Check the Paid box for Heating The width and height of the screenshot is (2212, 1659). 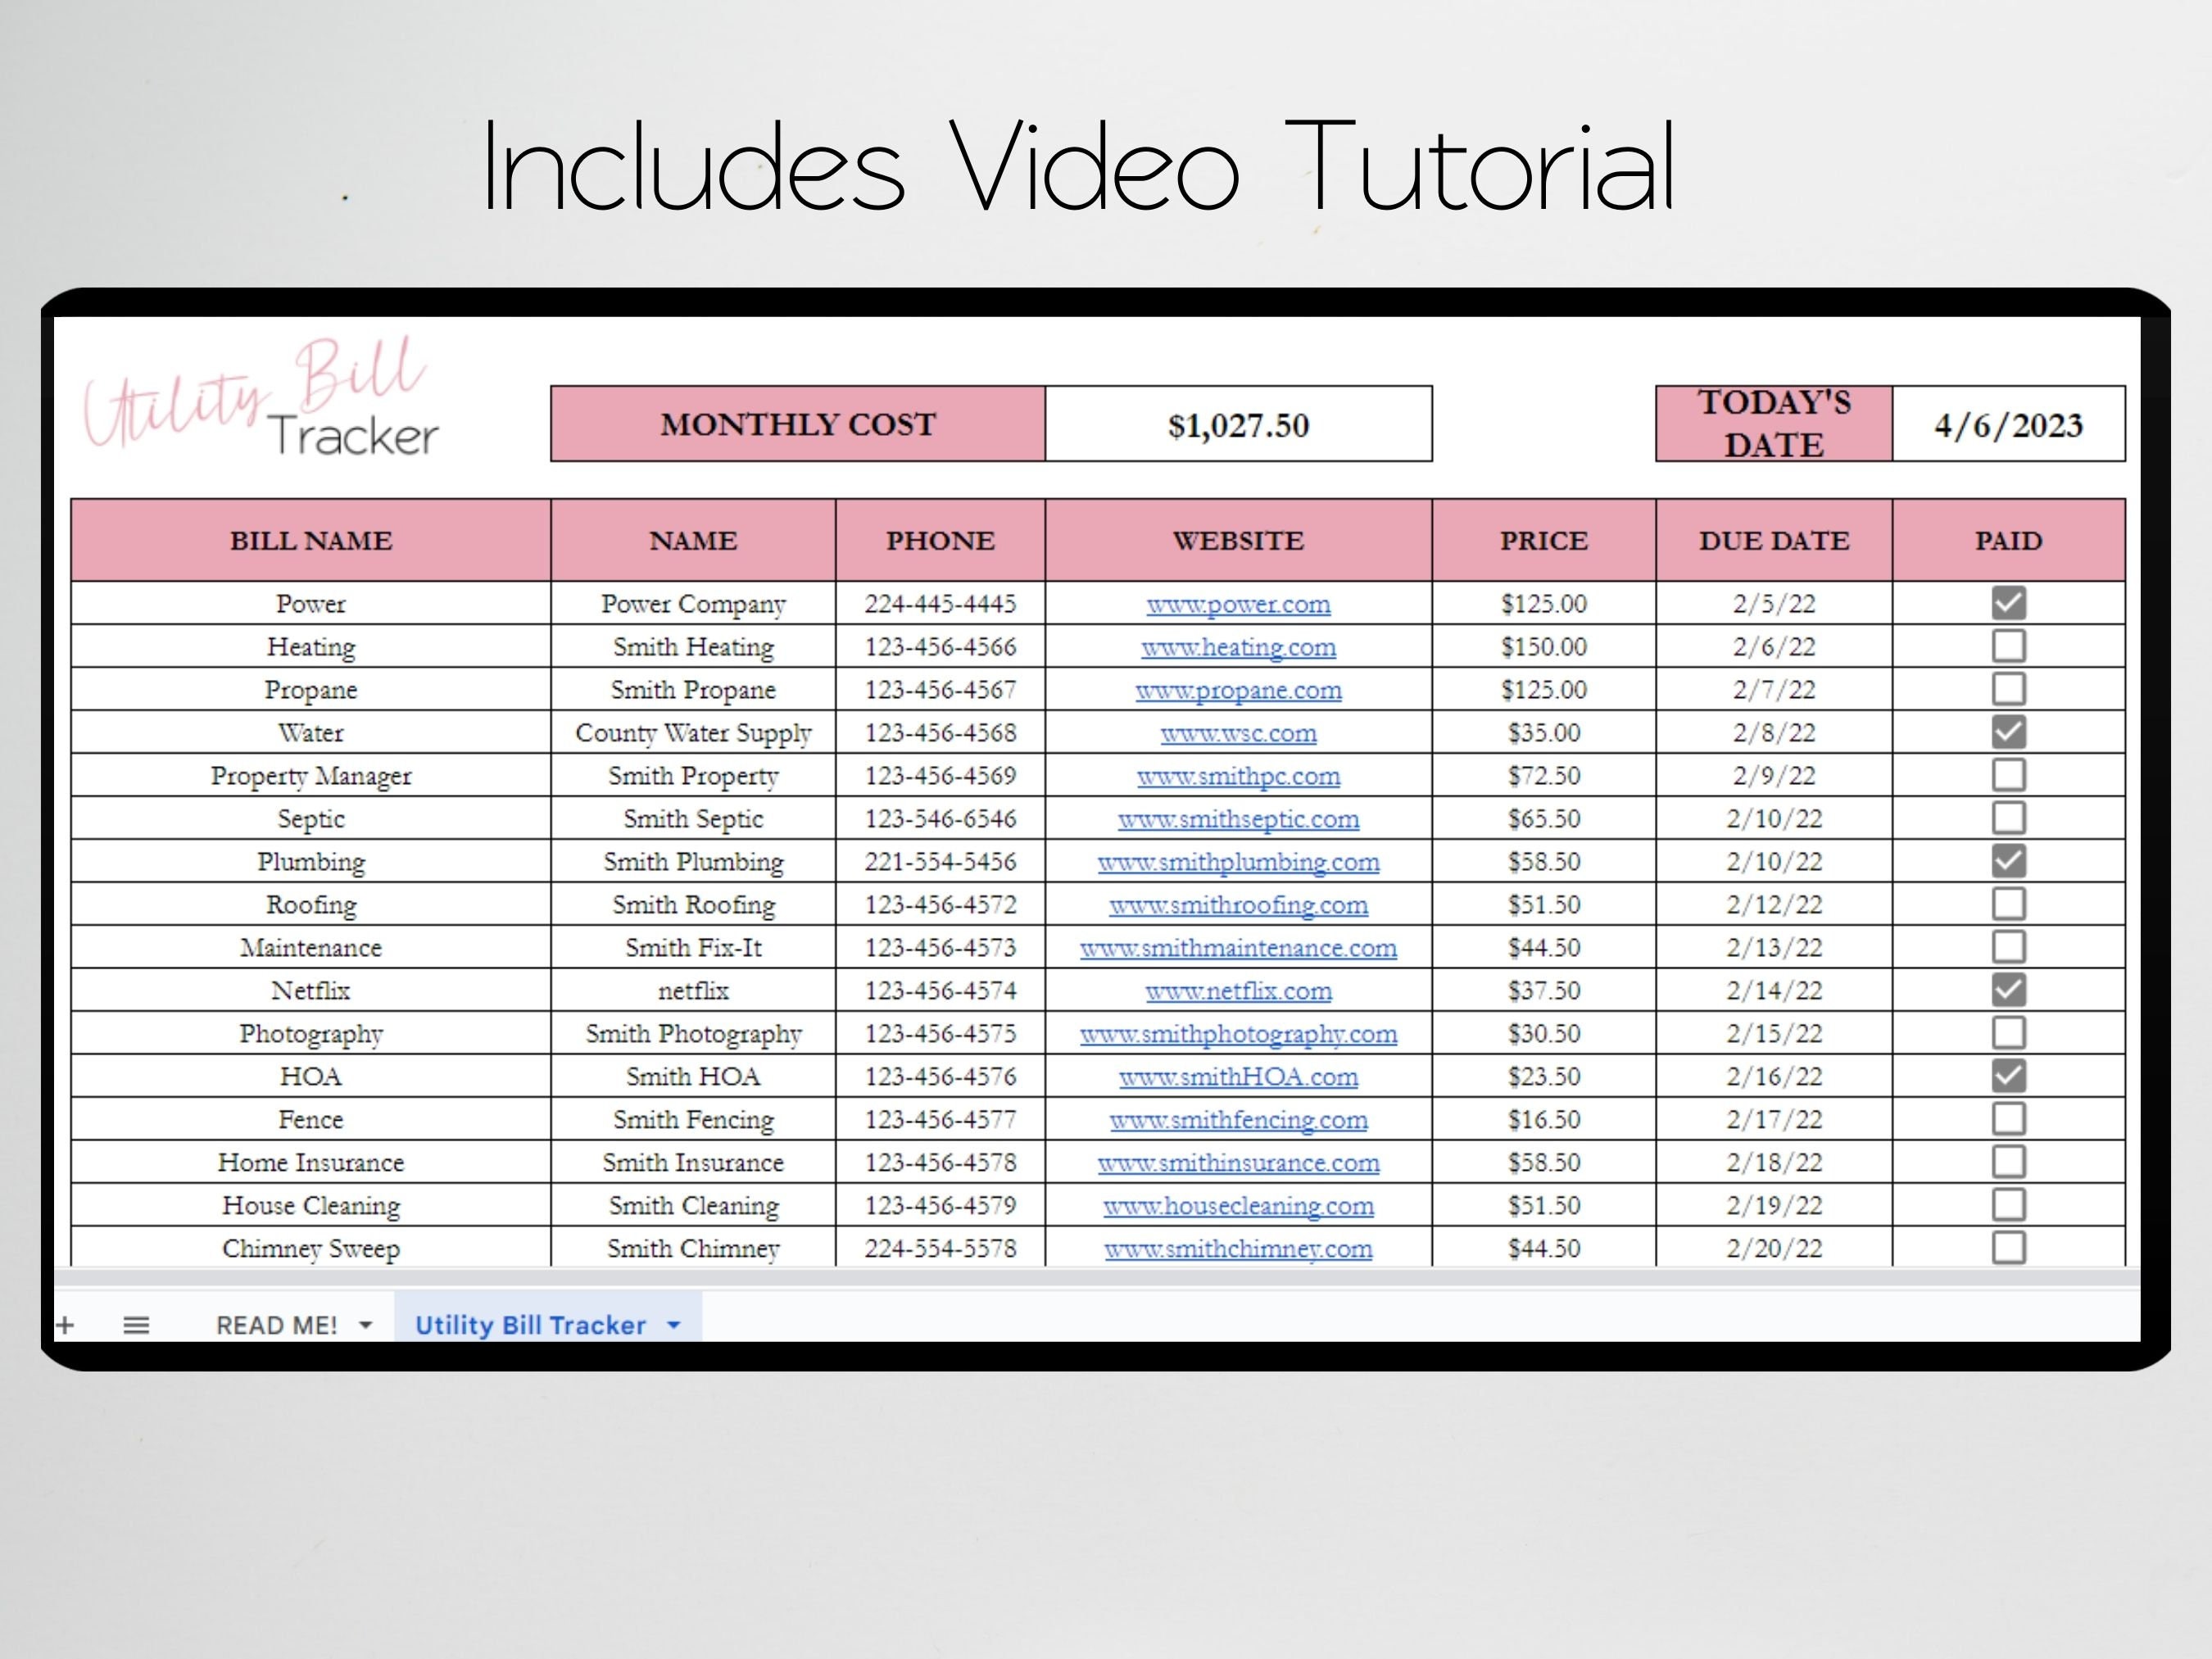tap(2010, 646)
